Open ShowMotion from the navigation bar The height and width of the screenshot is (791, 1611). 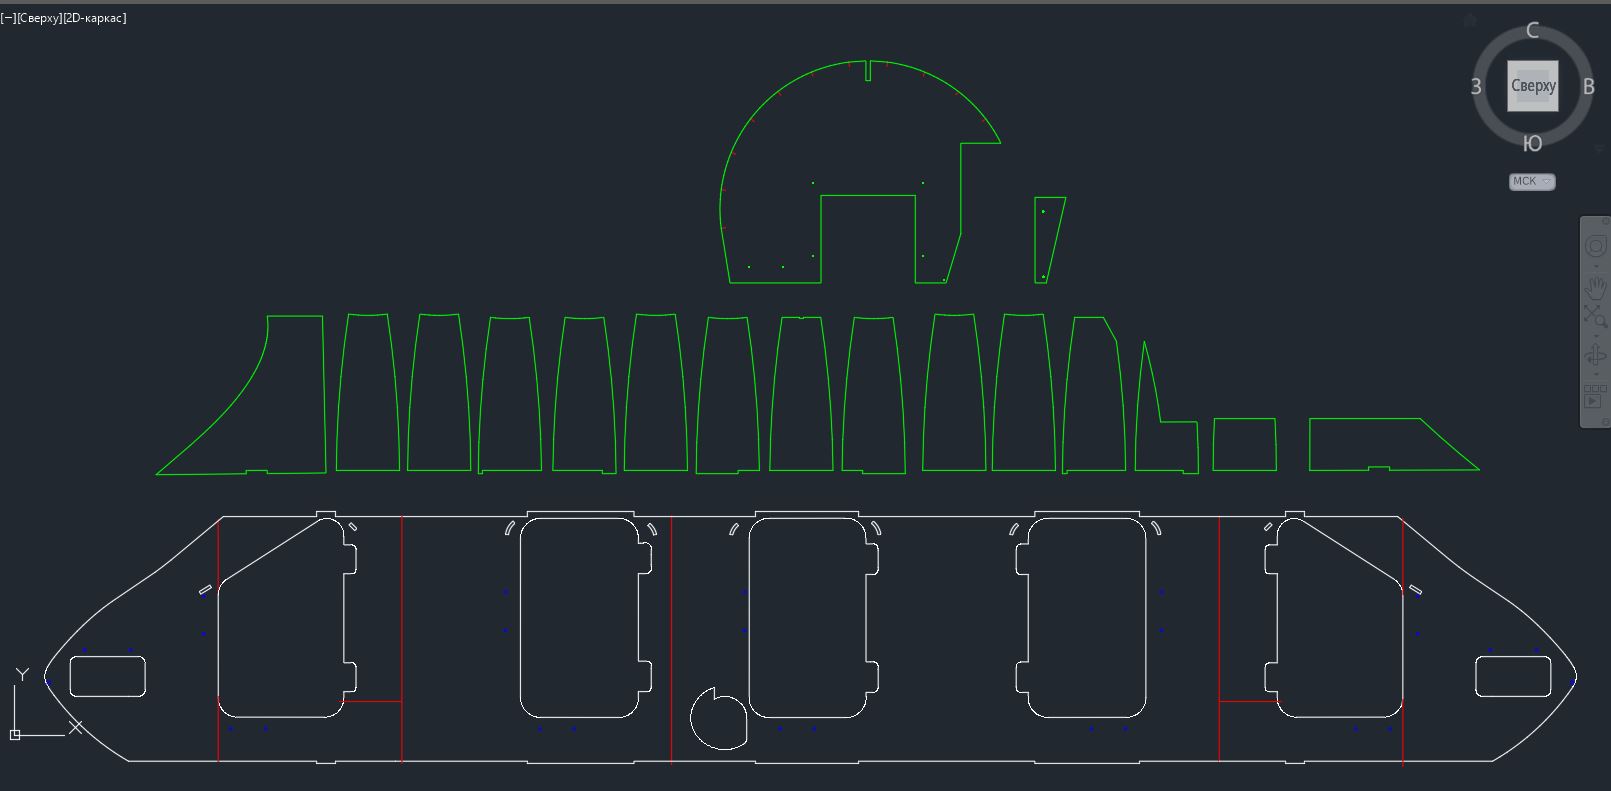tap(1595, 397)
